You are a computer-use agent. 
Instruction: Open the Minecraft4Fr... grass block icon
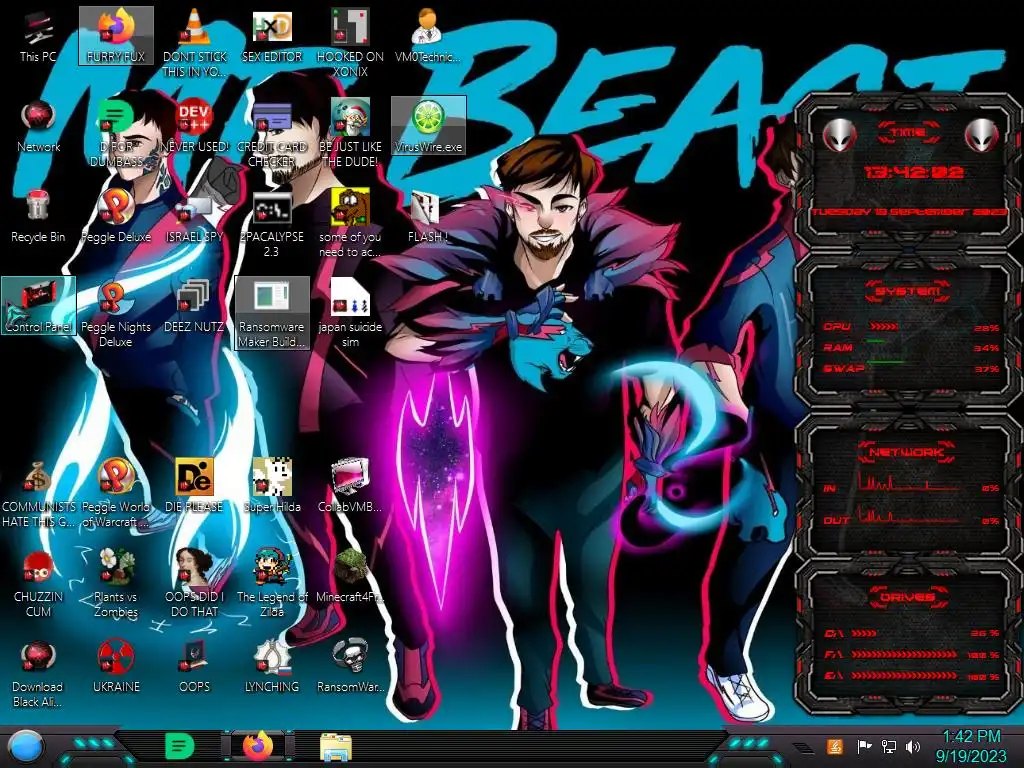click(x=350, y=576)
